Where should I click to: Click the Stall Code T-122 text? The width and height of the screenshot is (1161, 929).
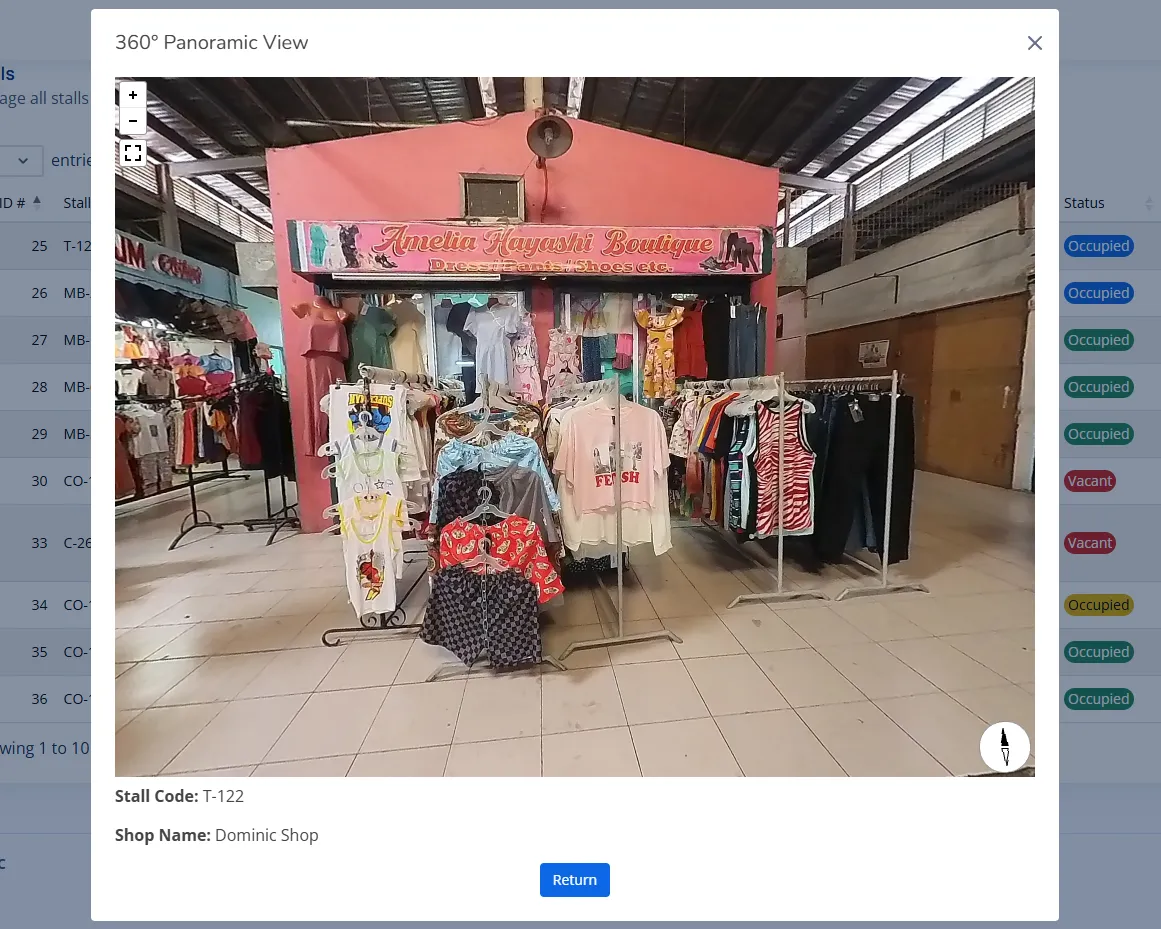pos(179,796)
